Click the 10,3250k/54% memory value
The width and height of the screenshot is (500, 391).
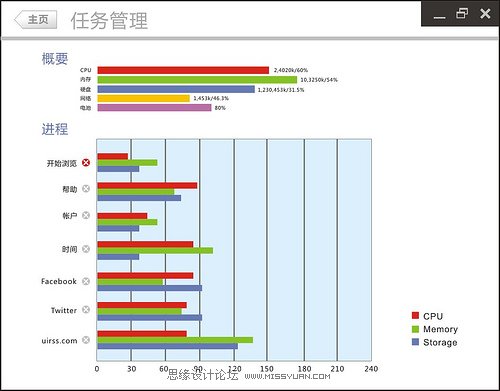tap(319, 80)
